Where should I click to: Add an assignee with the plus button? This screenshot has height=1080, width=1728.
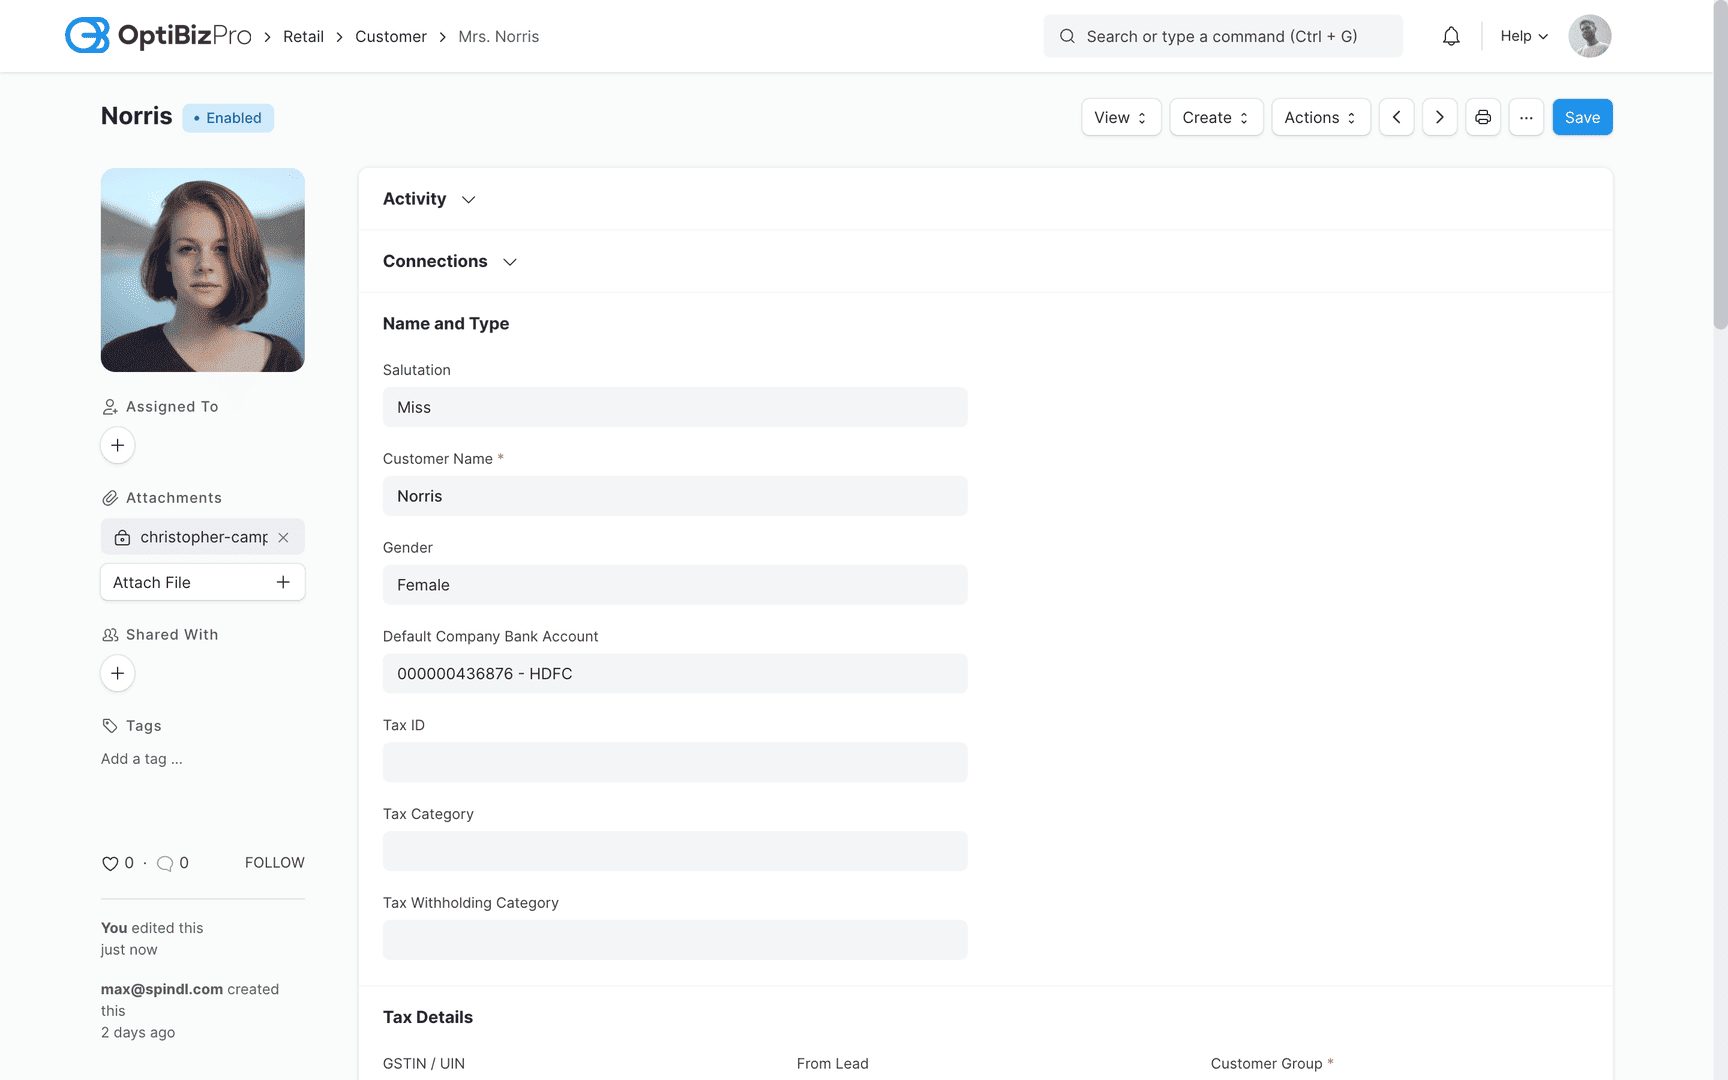click(x=117, y=445)
